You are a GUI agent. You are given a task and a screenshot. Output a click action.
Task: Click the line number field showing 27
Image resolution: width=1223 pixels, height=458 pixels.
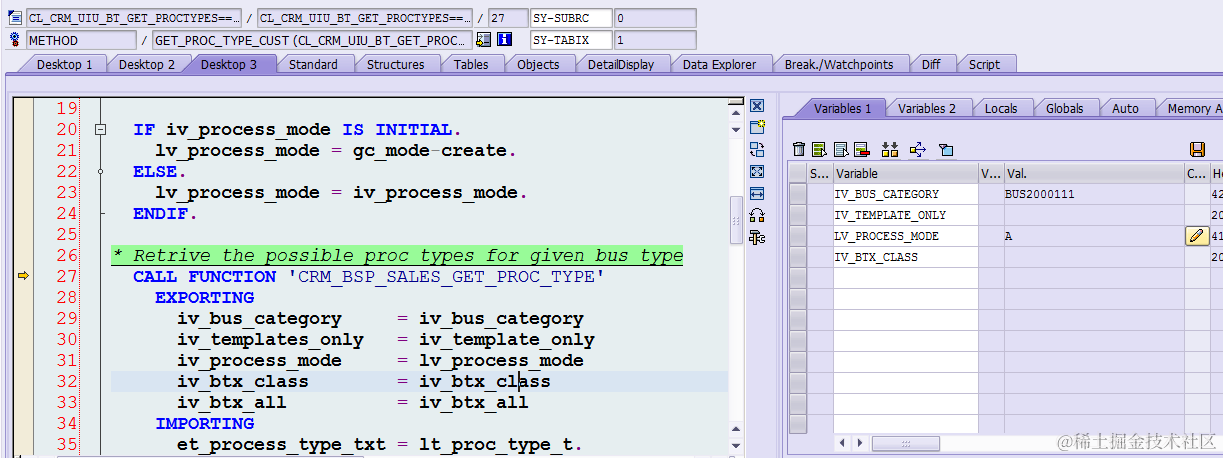click(x=508, y=18)
